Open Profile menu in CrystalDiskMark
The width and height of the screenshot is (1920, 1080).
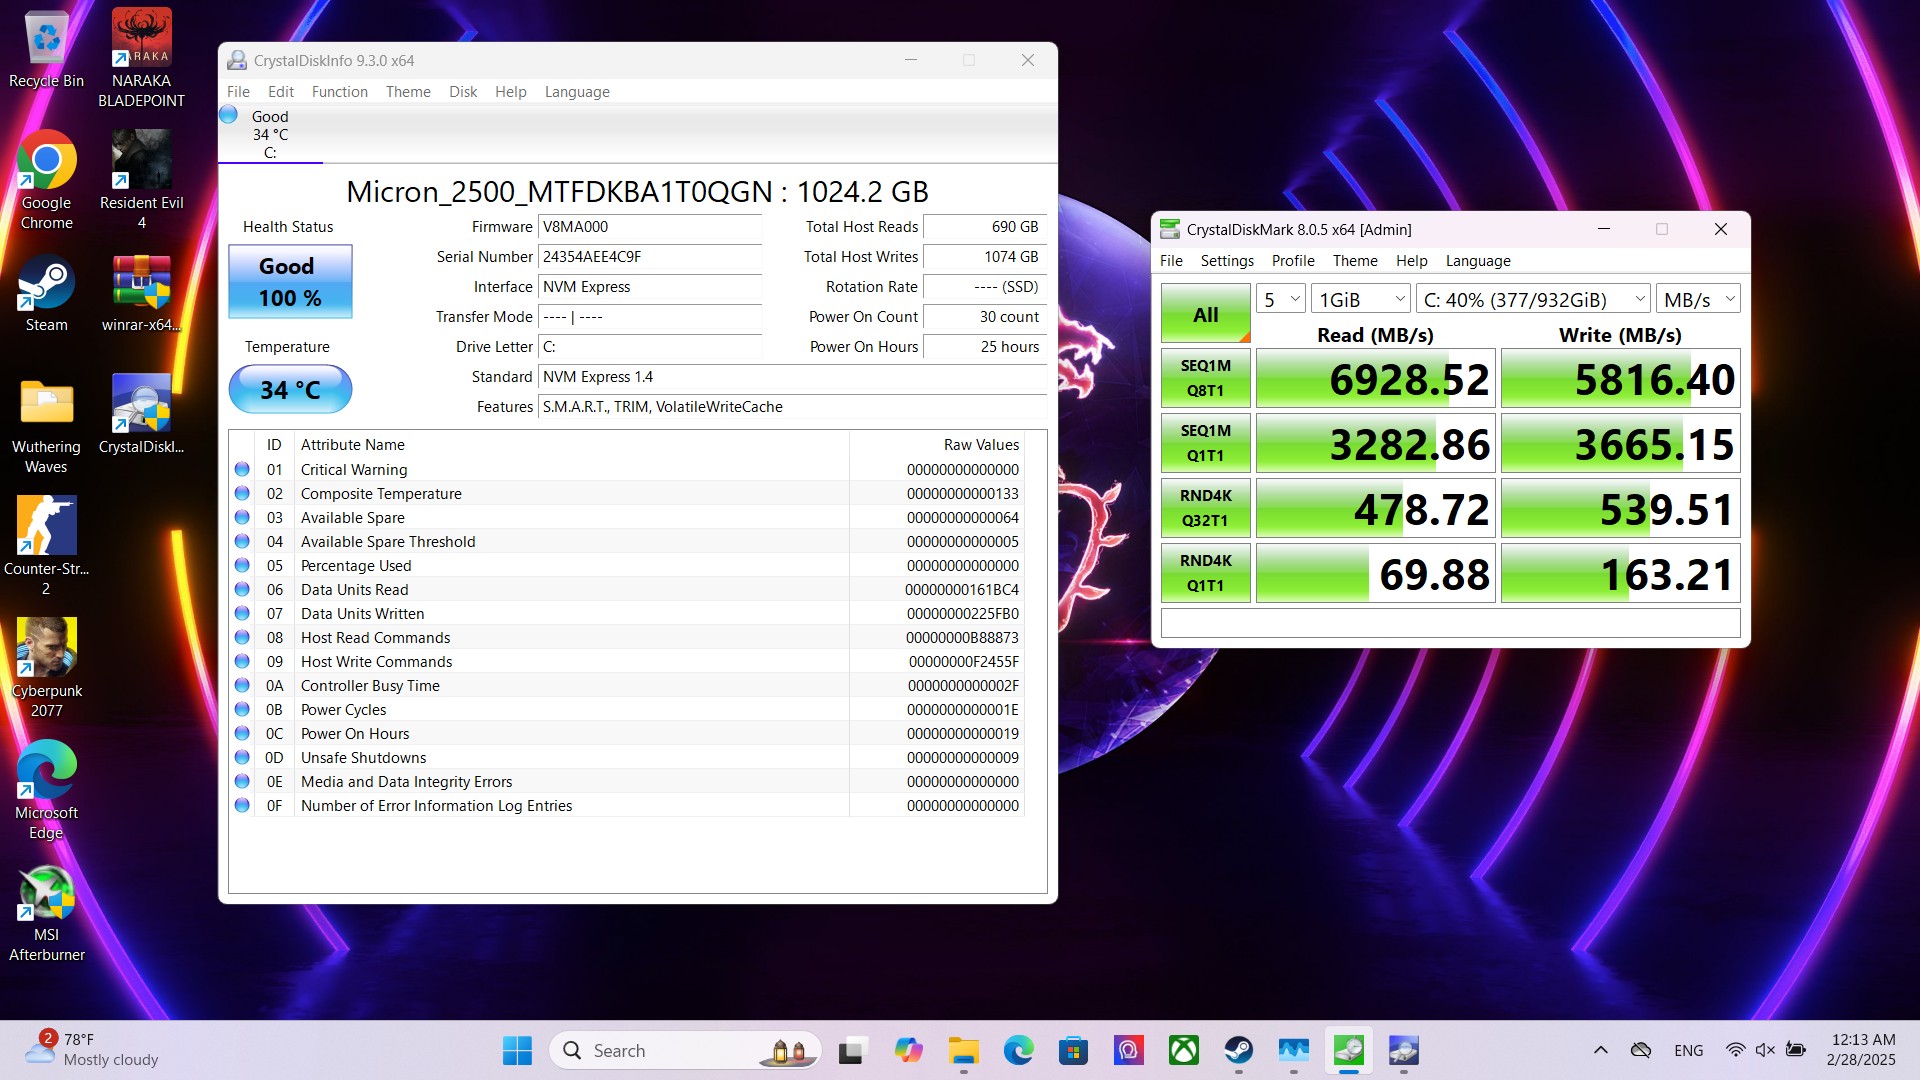coord(1293,261)
